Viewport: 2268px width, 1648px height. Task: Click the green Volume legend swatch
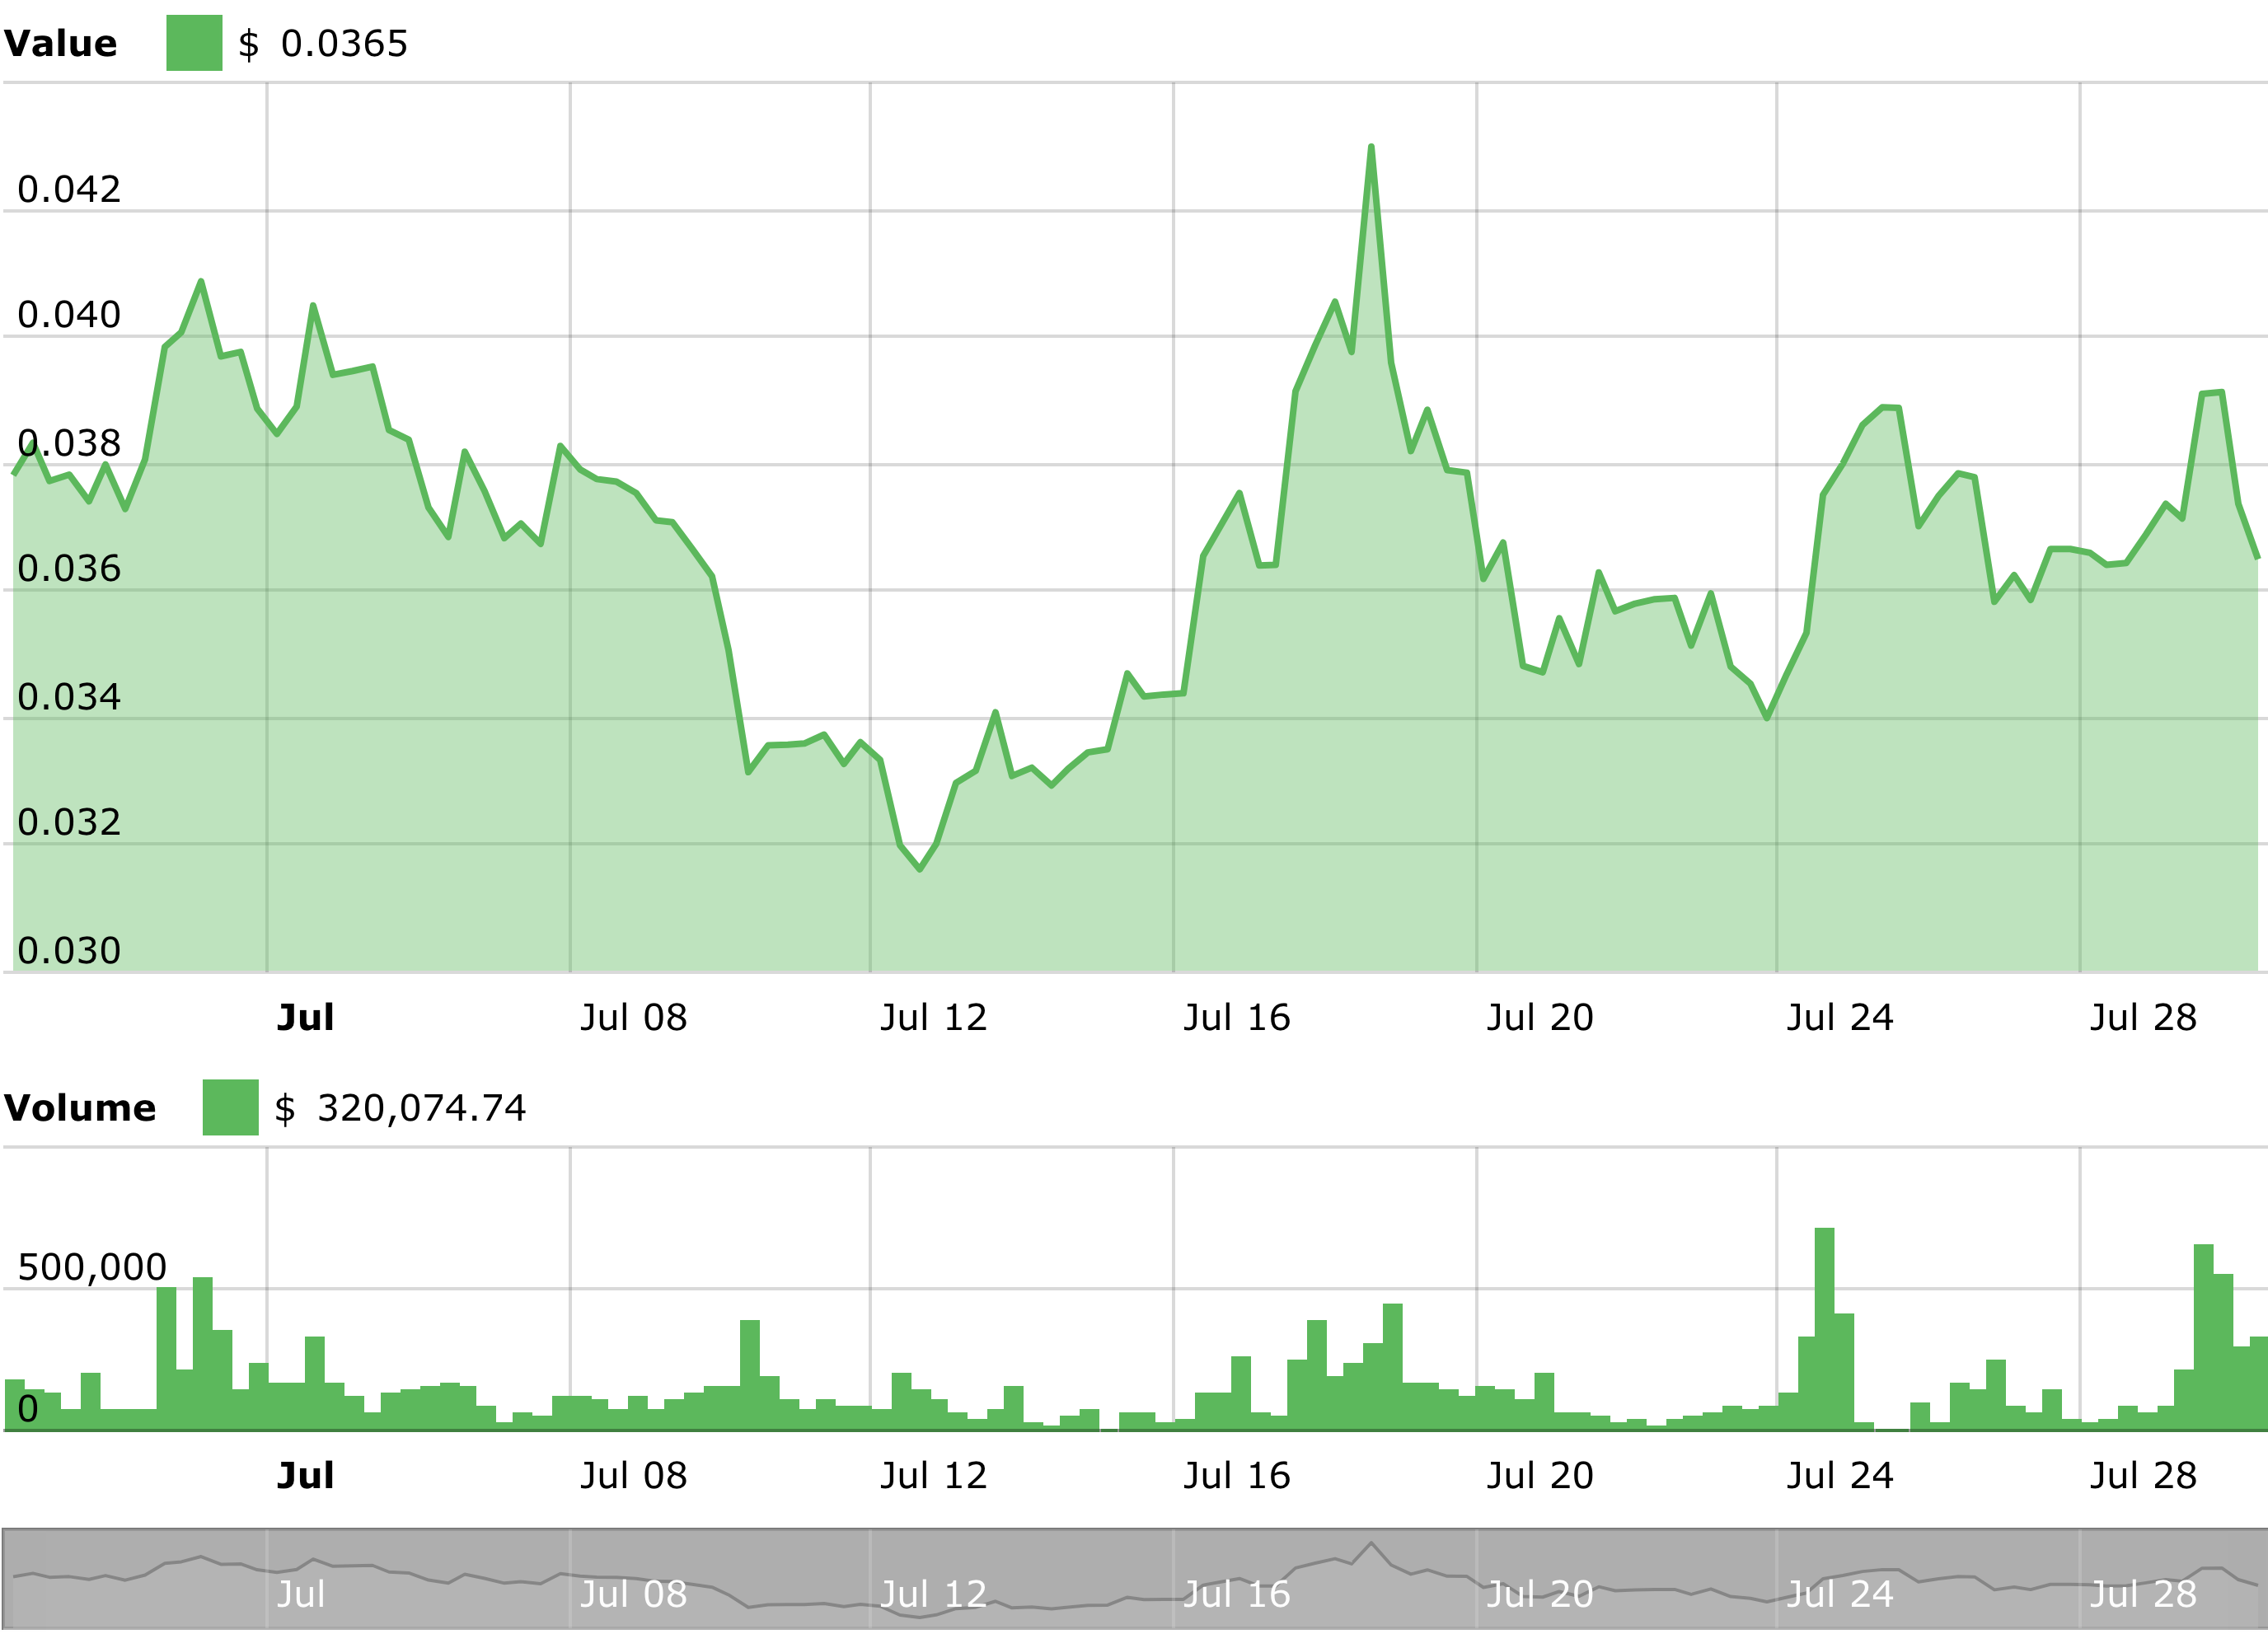point(230,1107)
